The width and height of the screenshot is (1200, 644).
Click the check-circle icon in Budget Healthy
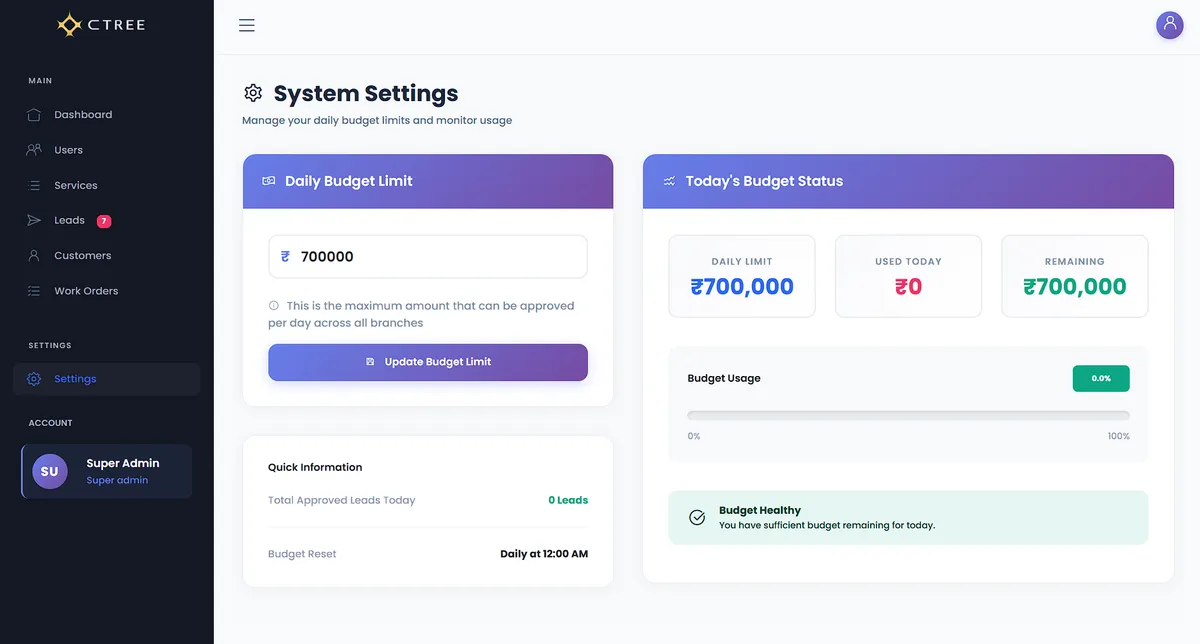[x=697, y=517]
